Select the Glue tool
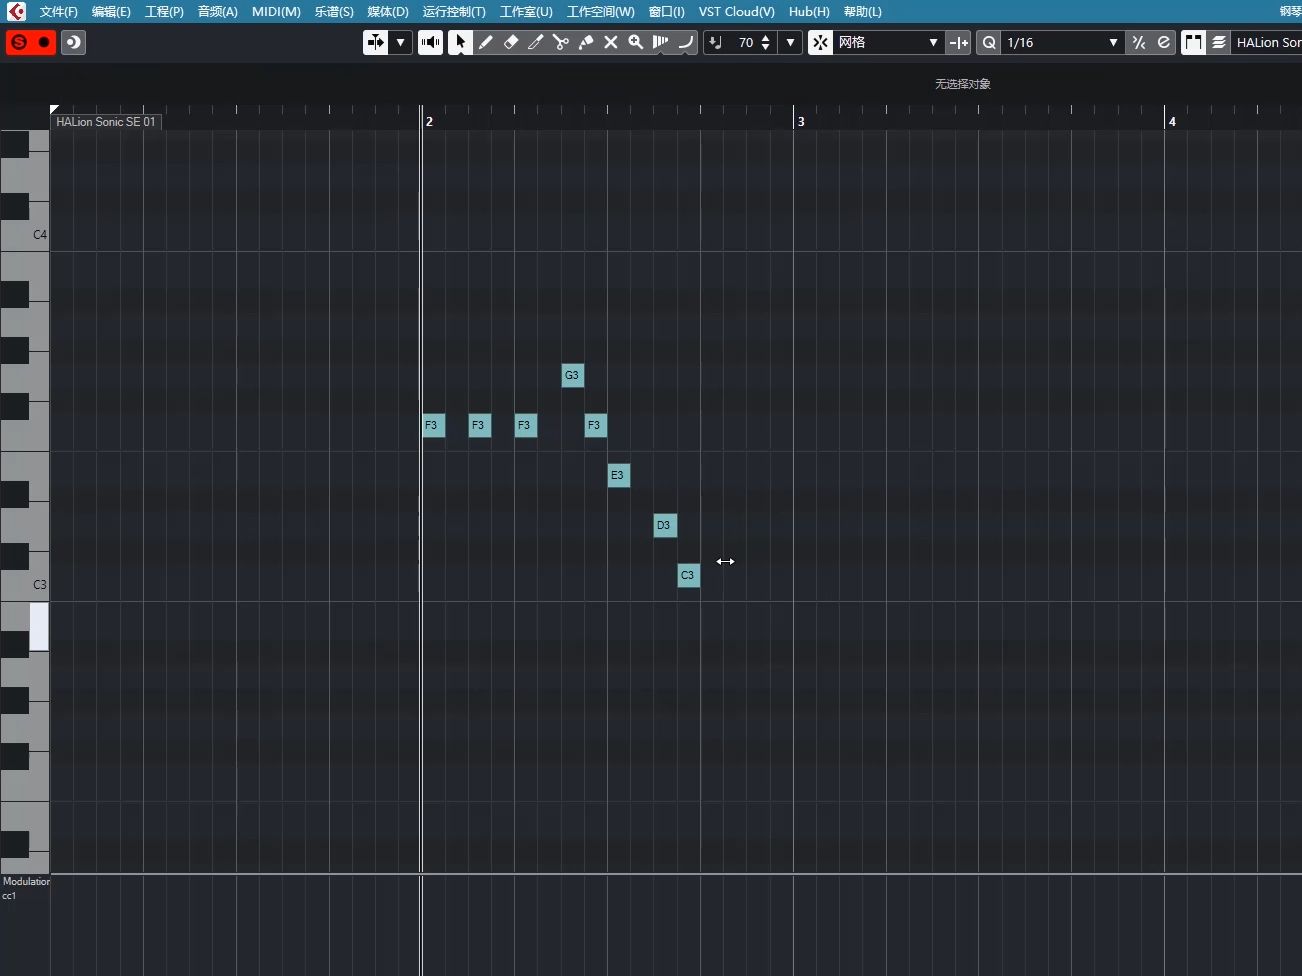This screenshot has height=976, width=1302. tap(587, 43)
